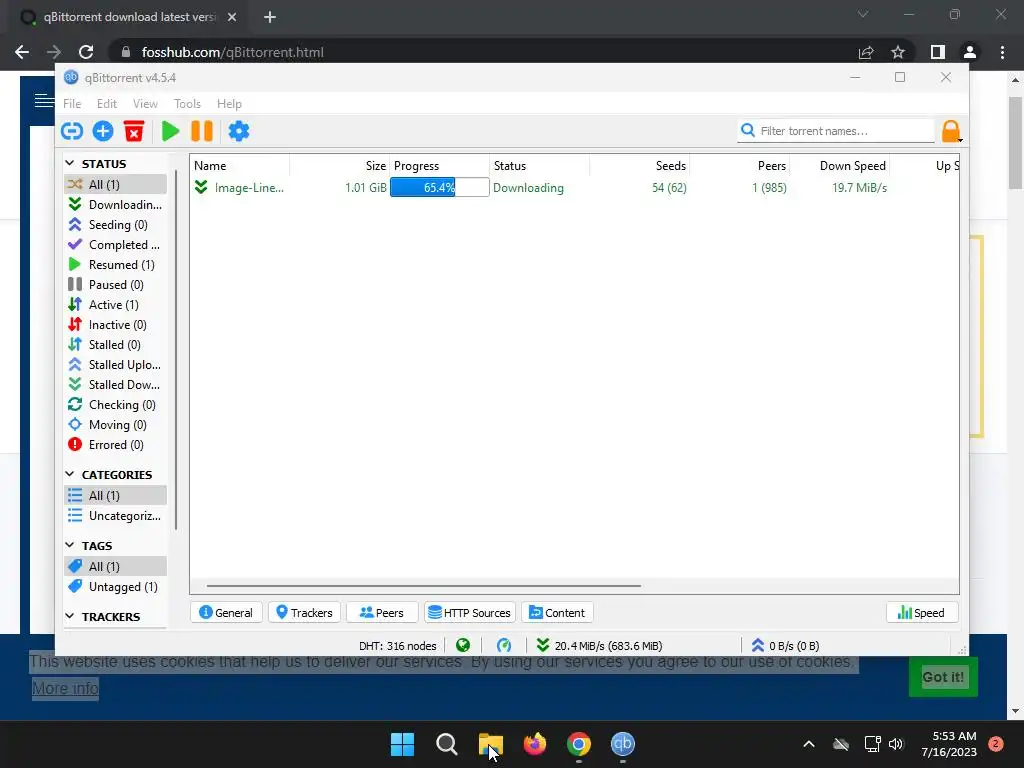Screen dimensions: 1024x768
Task: Select the Uncategorized category
Action: point(116,516)
